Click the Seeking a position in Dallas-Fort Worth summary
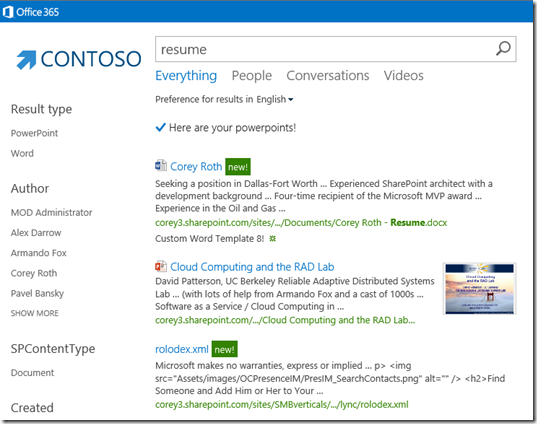The image size is (537, 424). [x=324, y=196]
